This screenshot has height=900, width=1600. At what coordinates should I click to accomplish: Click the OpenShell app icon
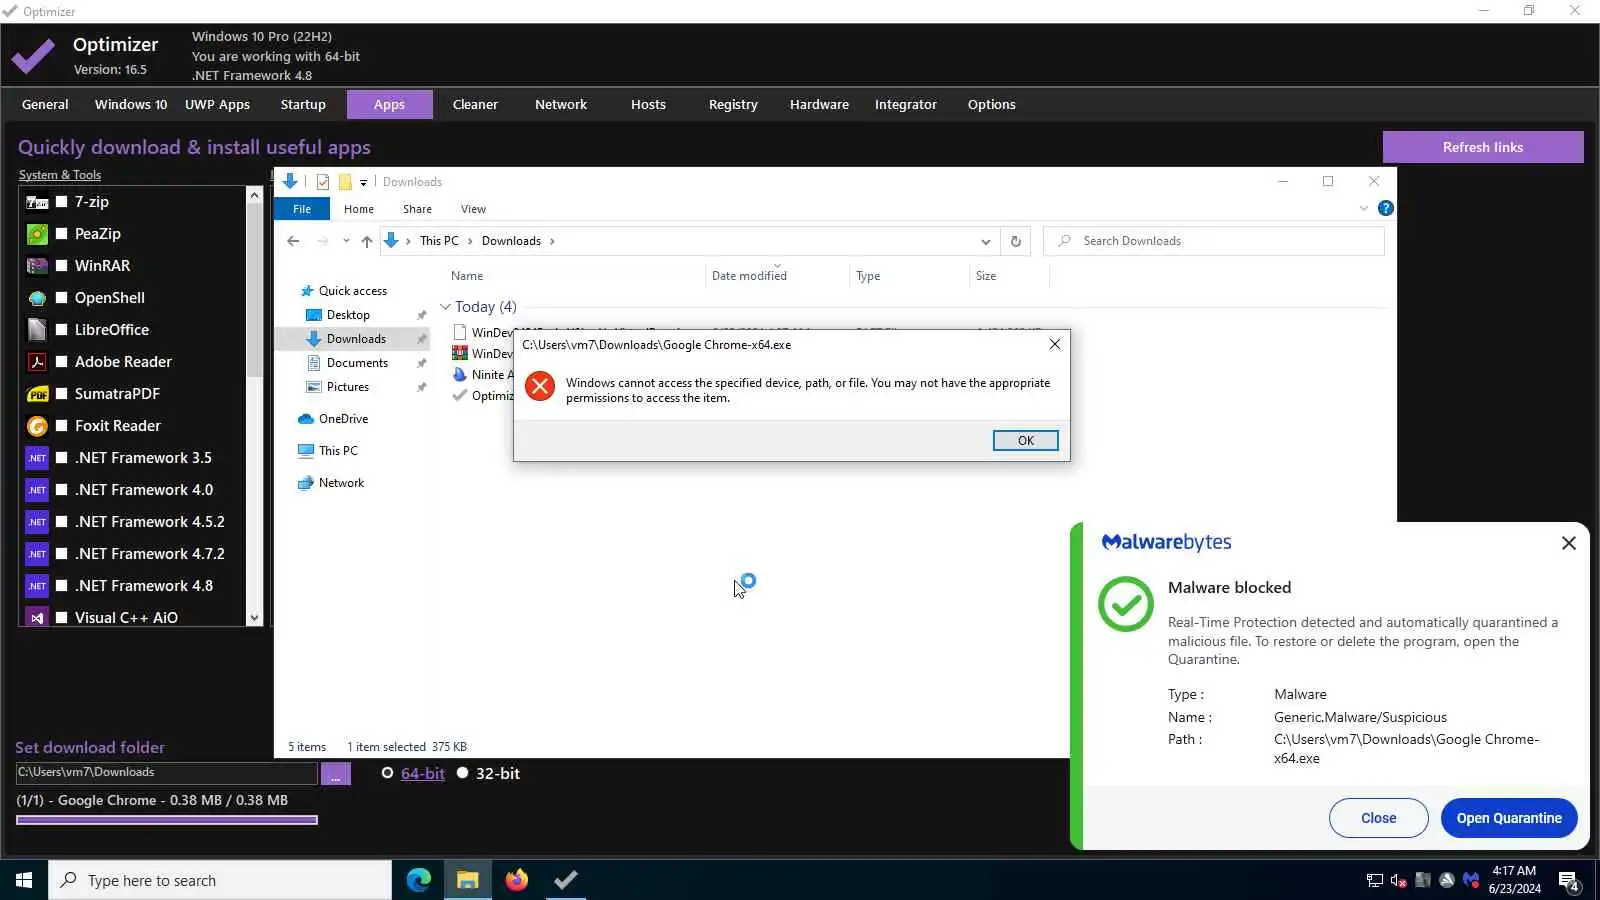point(37,298)
